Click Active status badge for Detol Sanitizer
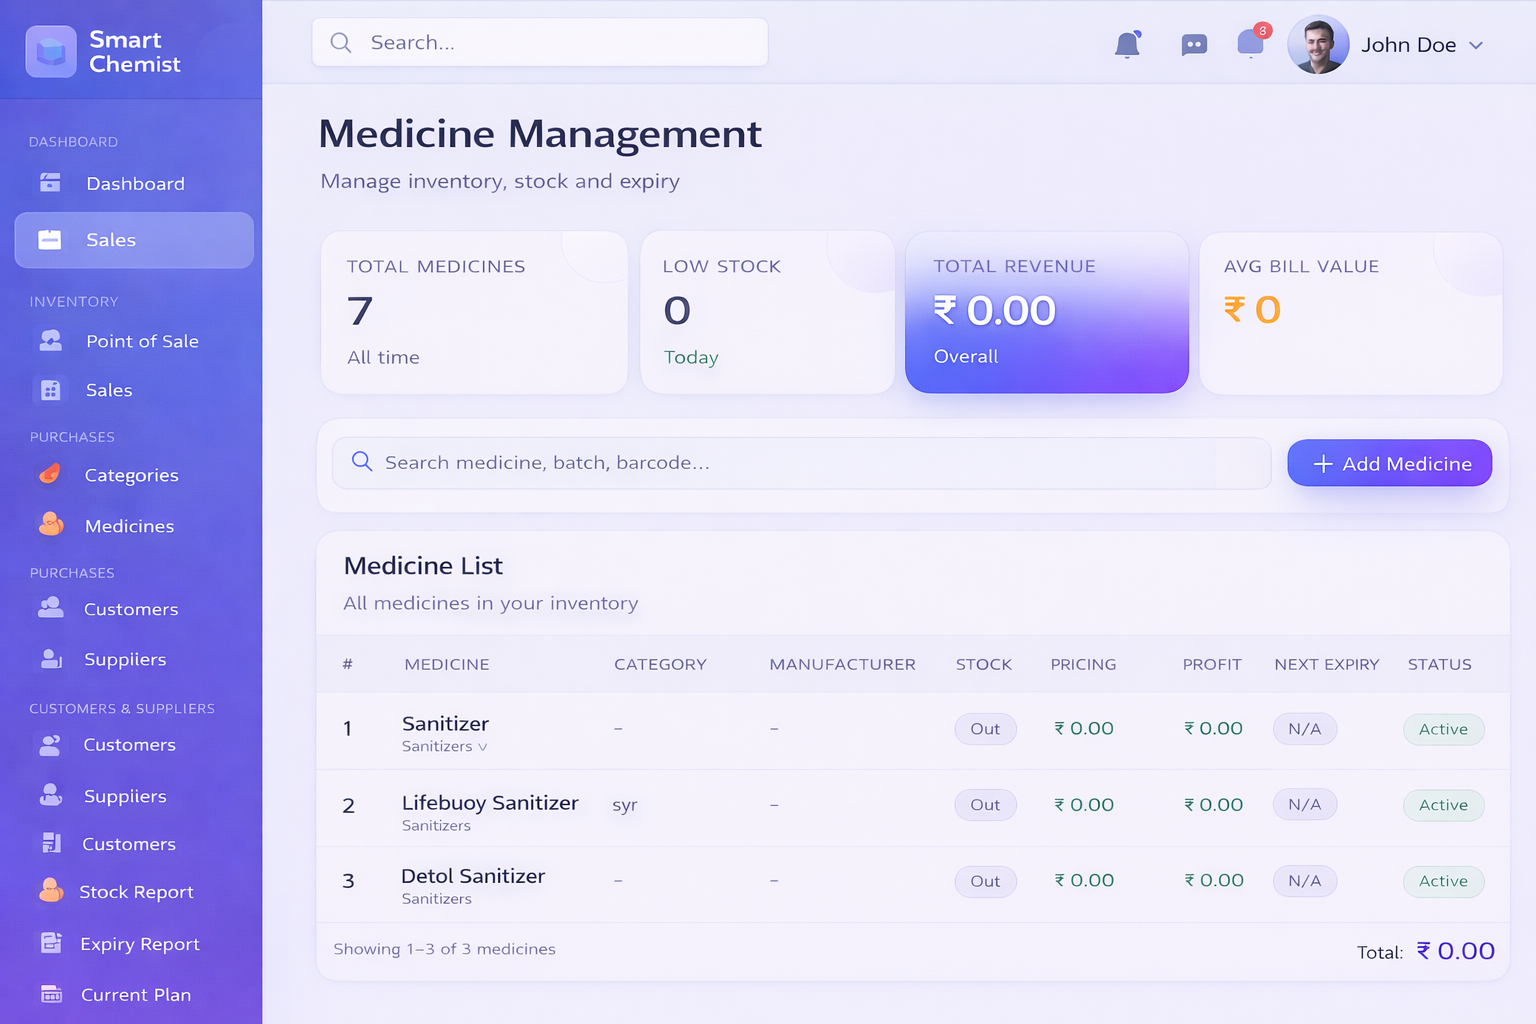The image size is (1536, 1024). click(x=1443, y=881)
